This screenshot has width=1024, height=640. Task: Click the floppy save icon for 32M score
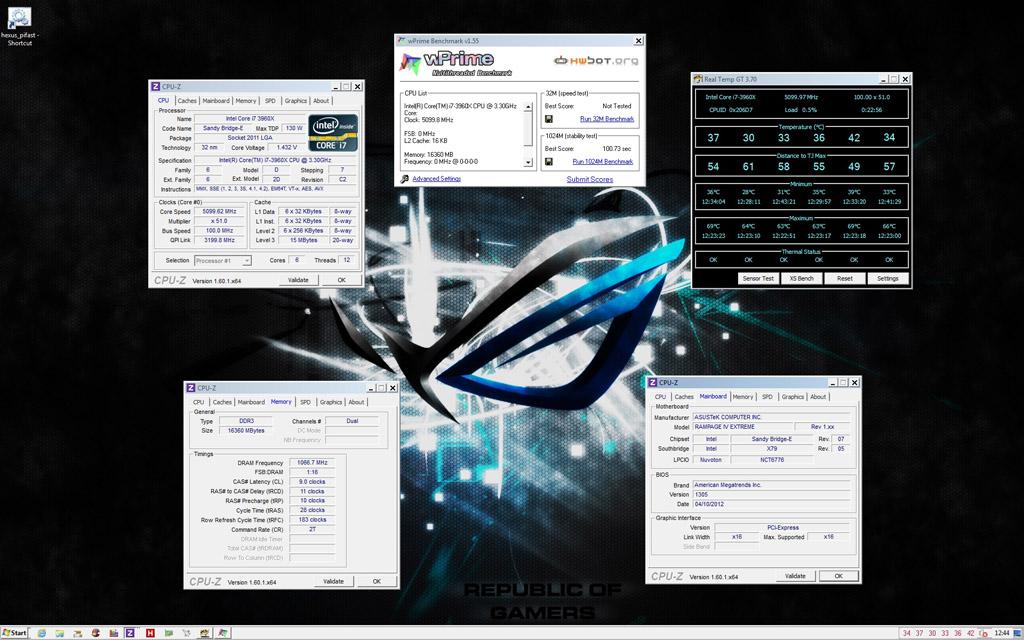[549, 119]
